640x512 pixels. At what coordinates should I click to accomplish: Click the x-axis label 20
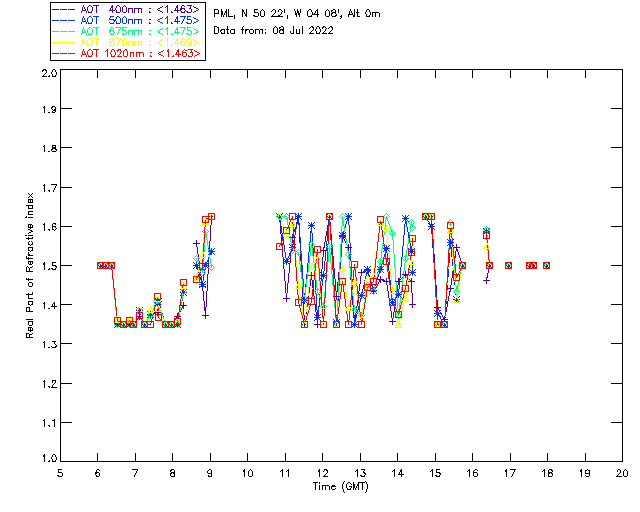pos(622,473)
